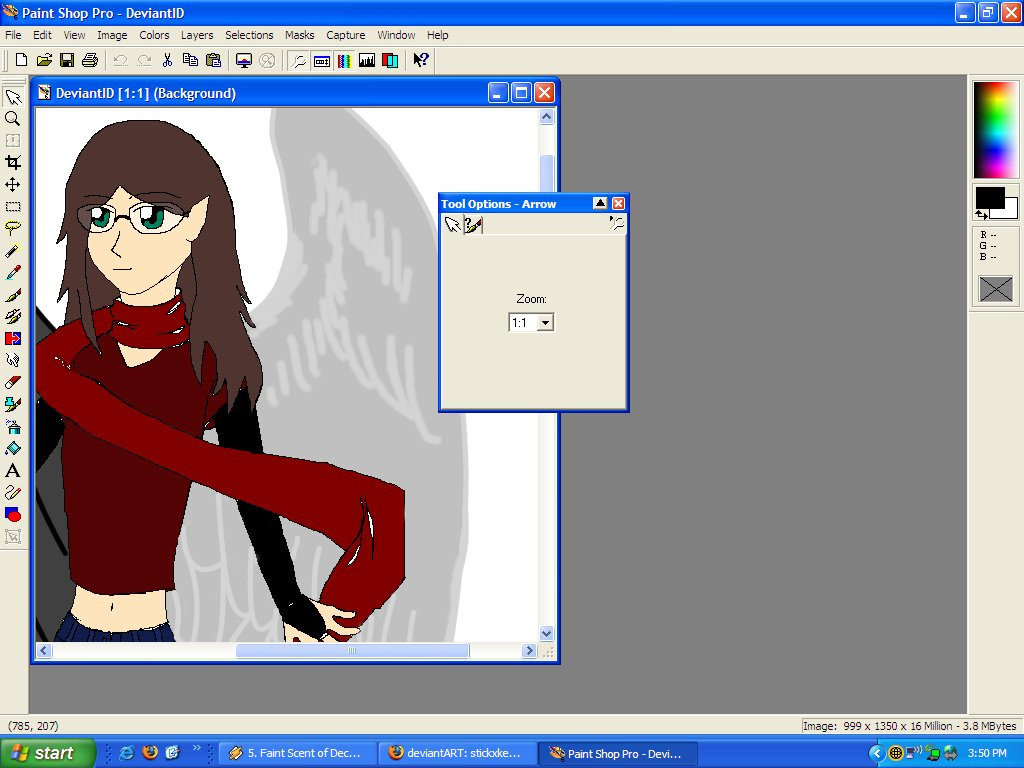
Task: Switch to first Tool Options arrow tab
Action: tap(452, 225)
